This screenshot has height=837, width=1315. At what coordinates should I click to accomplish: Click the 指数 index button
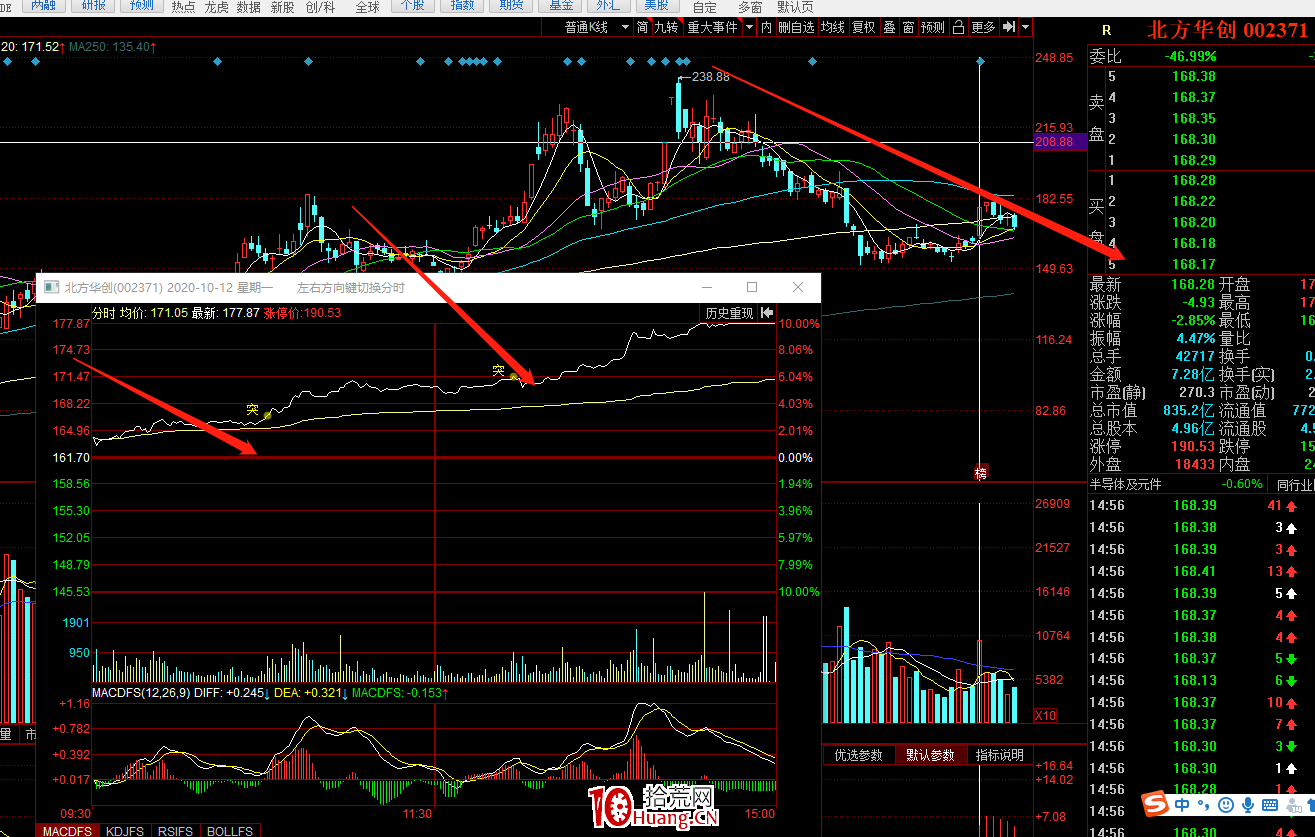(x=463, y=6)
